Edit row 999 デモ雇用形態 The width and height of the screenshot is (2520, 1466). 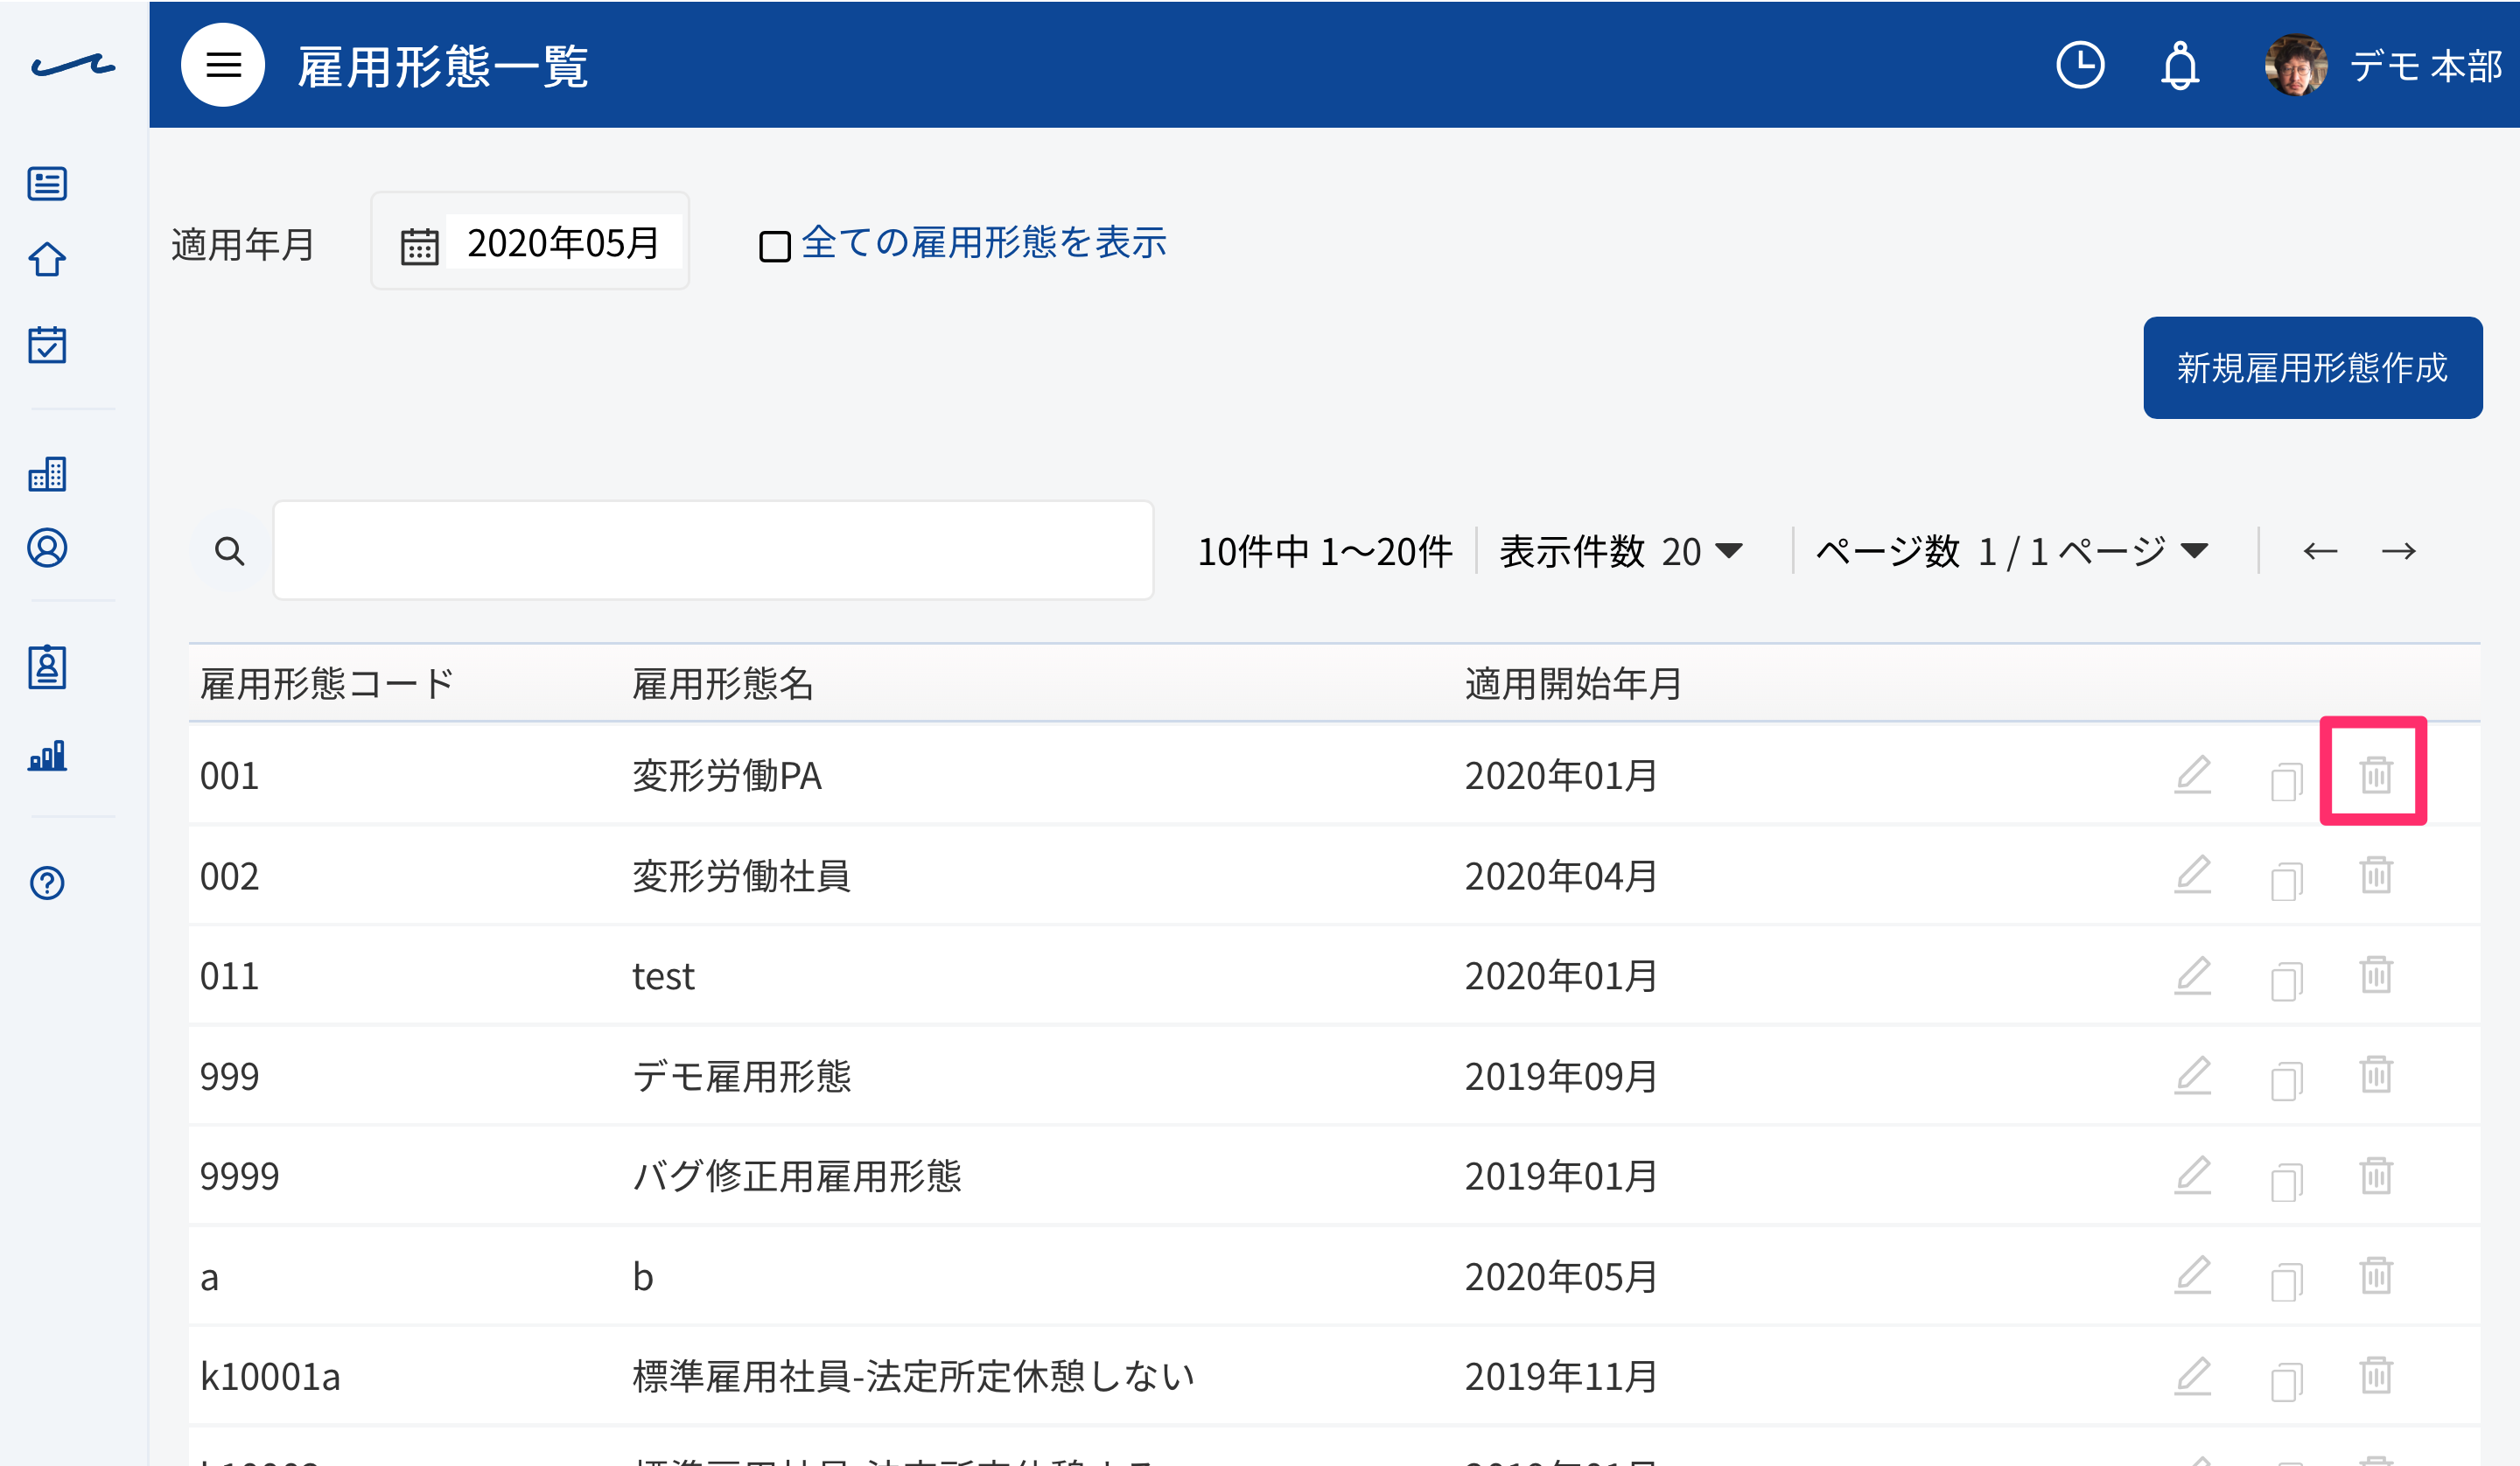click(2192, 1075)
